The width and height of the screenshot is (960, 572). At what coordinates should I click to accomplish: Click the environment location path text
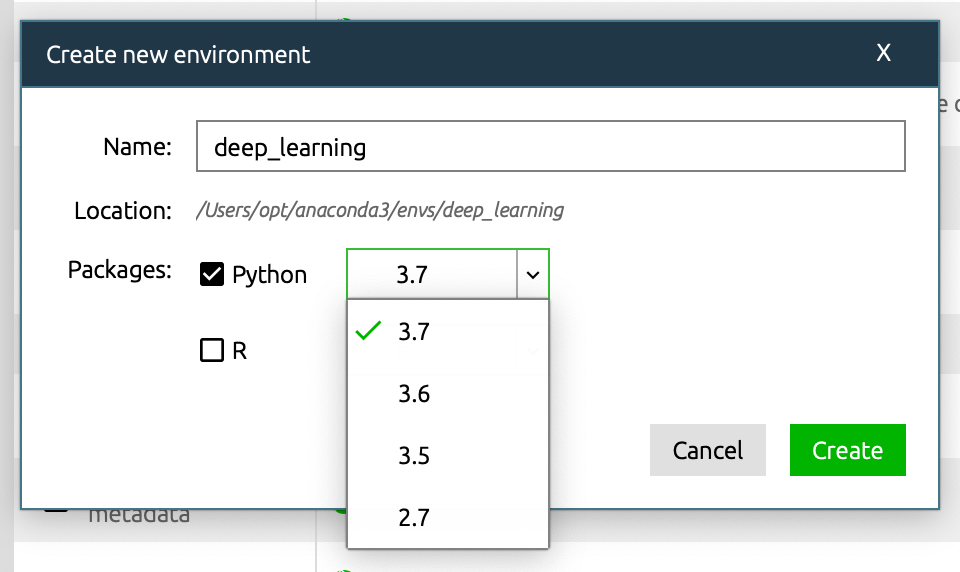[380, 210]
